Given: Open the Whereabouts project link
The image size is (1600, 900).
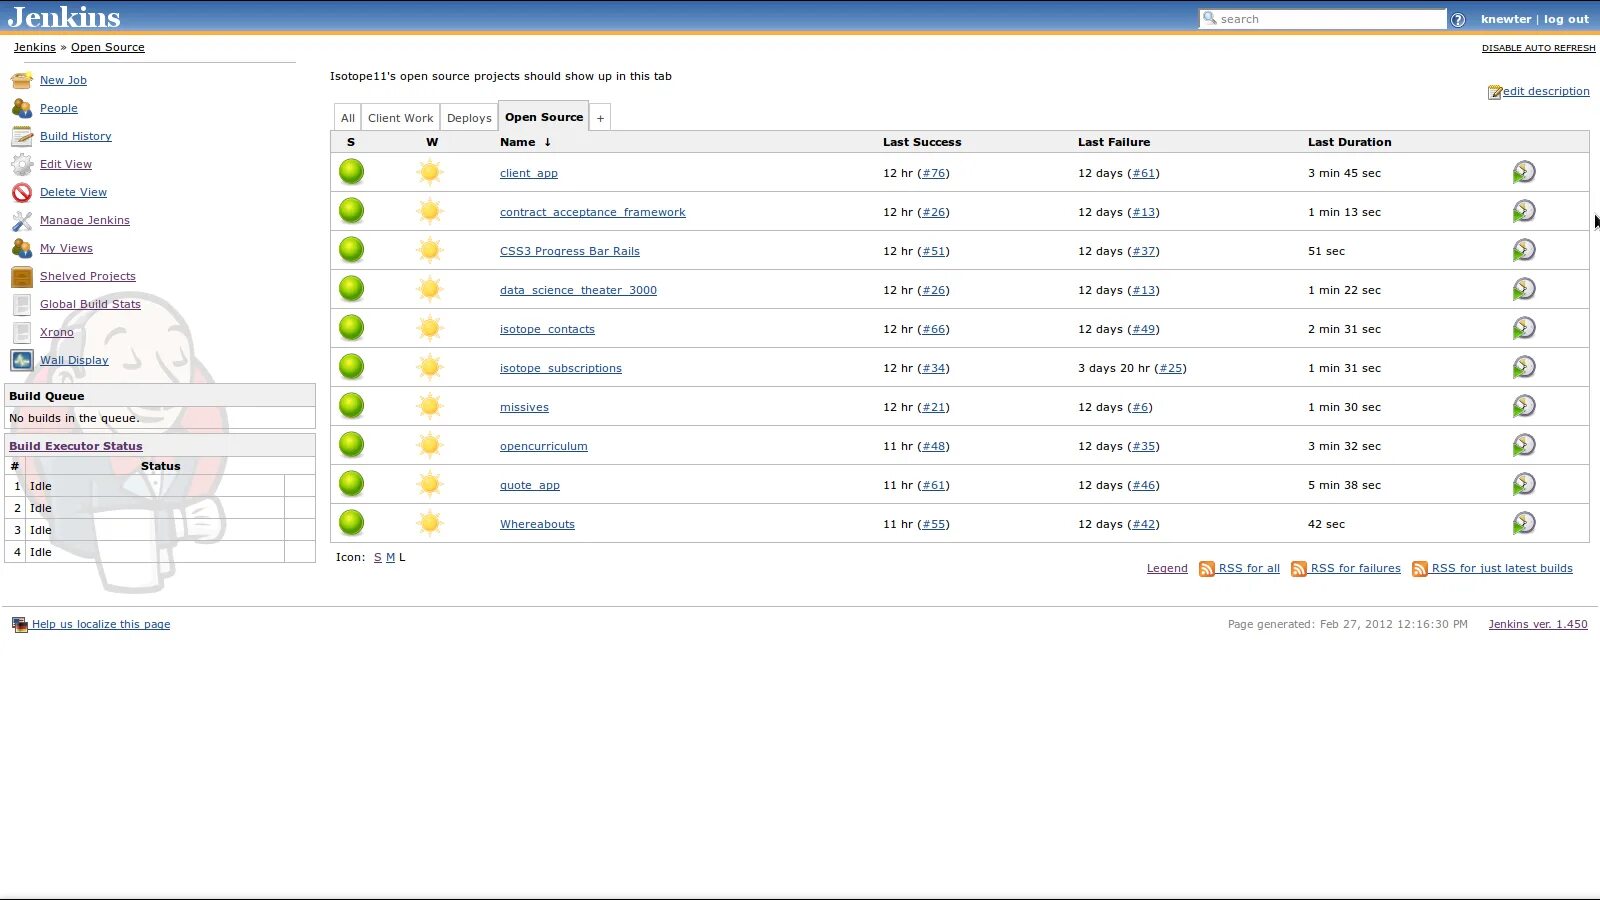Looking at the screenshot, I should 537,524.
